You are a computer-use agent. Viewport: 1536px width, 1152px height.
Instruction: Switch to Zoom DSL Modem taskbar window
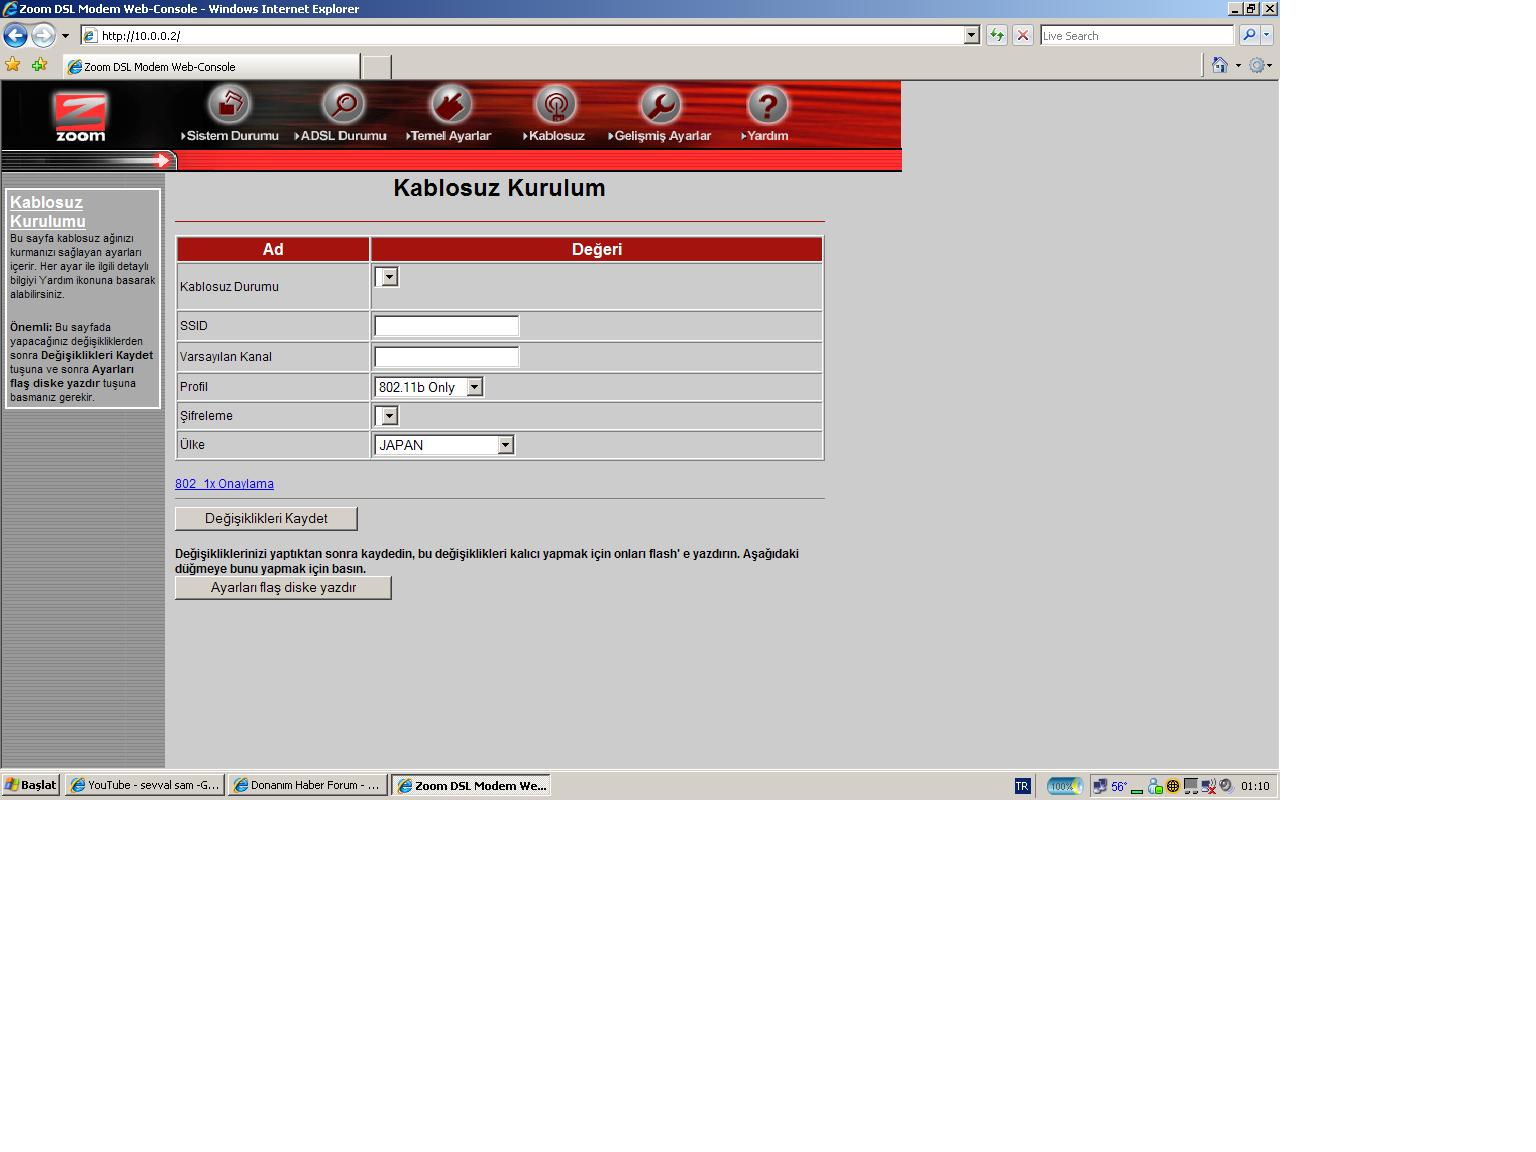pyautogui.click(x=471, y=785)
